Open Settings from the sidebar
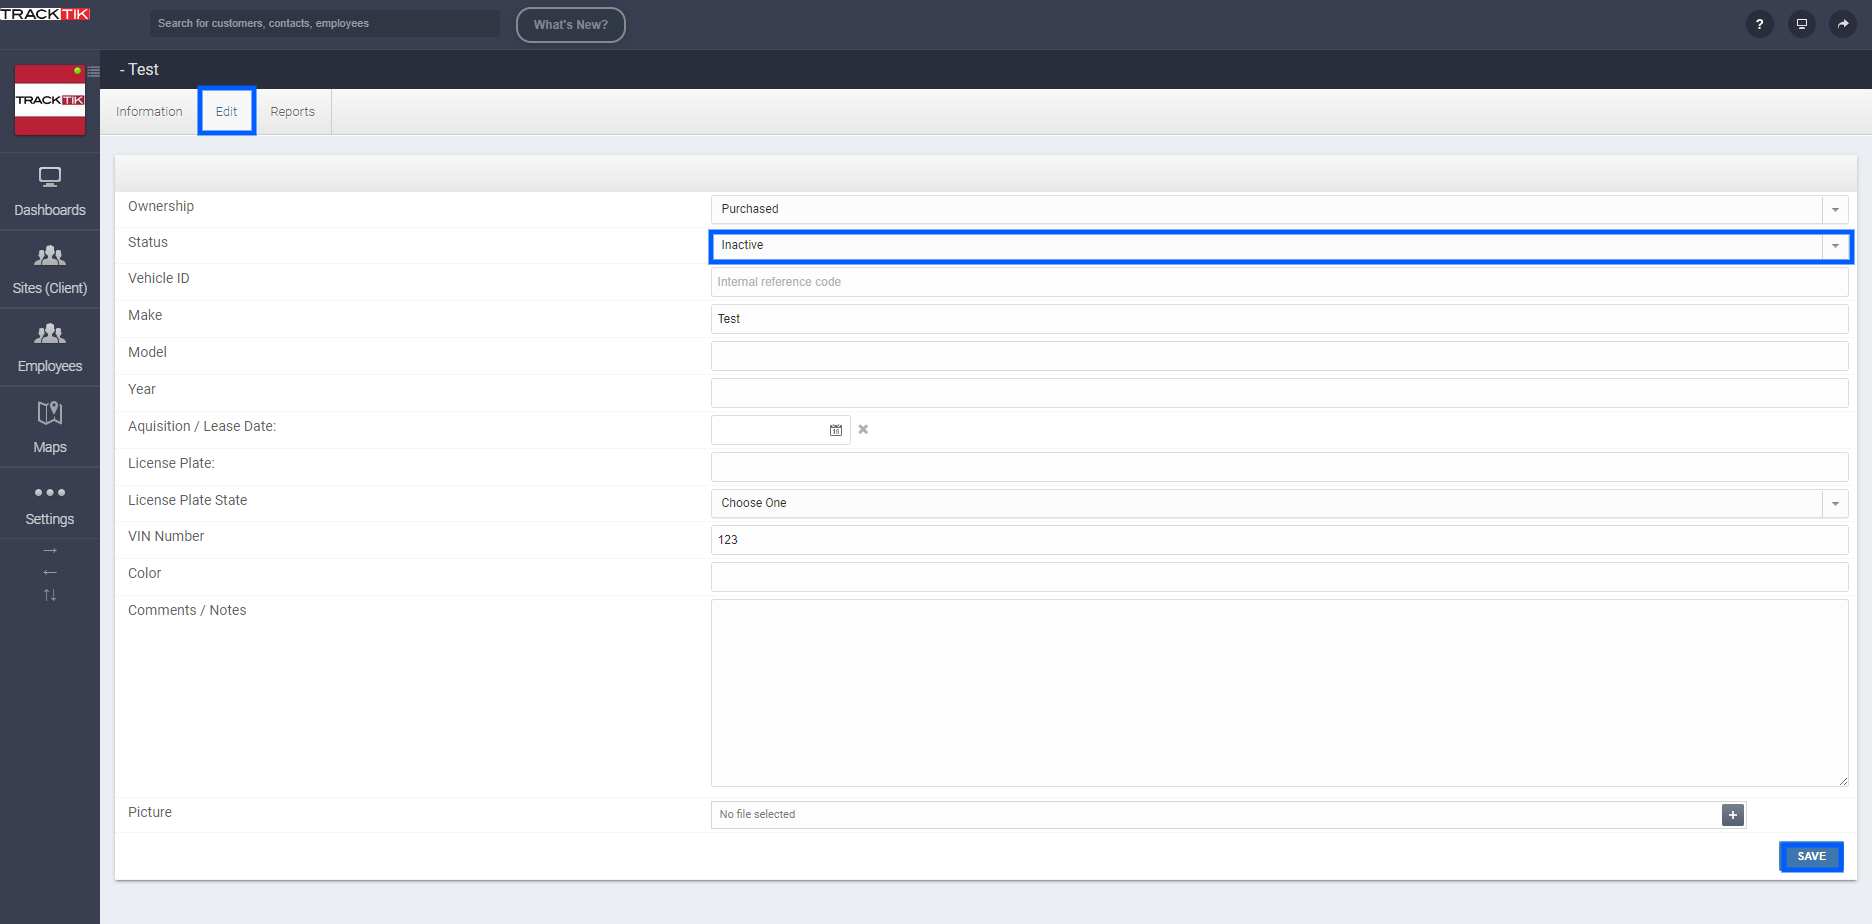Screen dimensions: 1872x924 click(50, 504)
